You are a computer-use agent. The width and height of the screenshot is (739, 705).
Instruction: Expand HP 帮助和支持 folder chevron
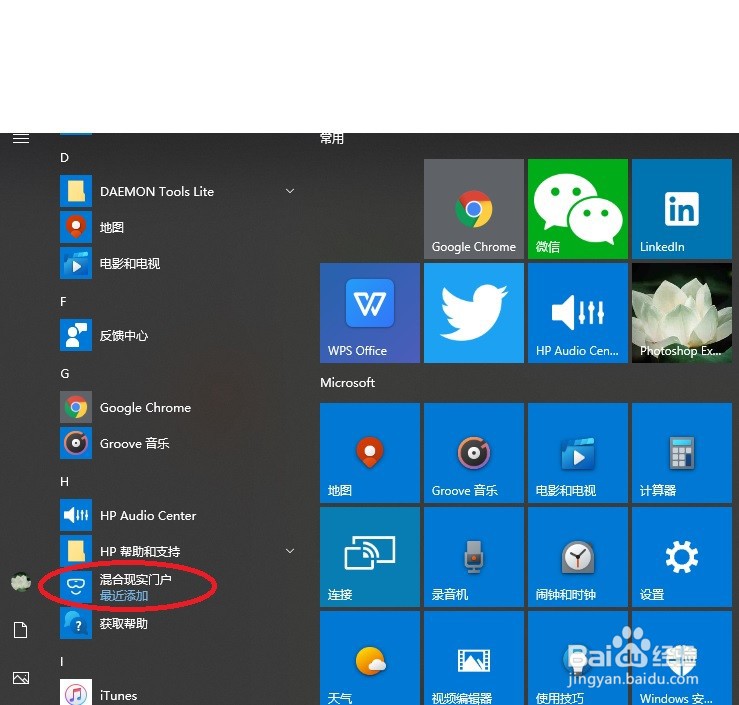[290, 551]
